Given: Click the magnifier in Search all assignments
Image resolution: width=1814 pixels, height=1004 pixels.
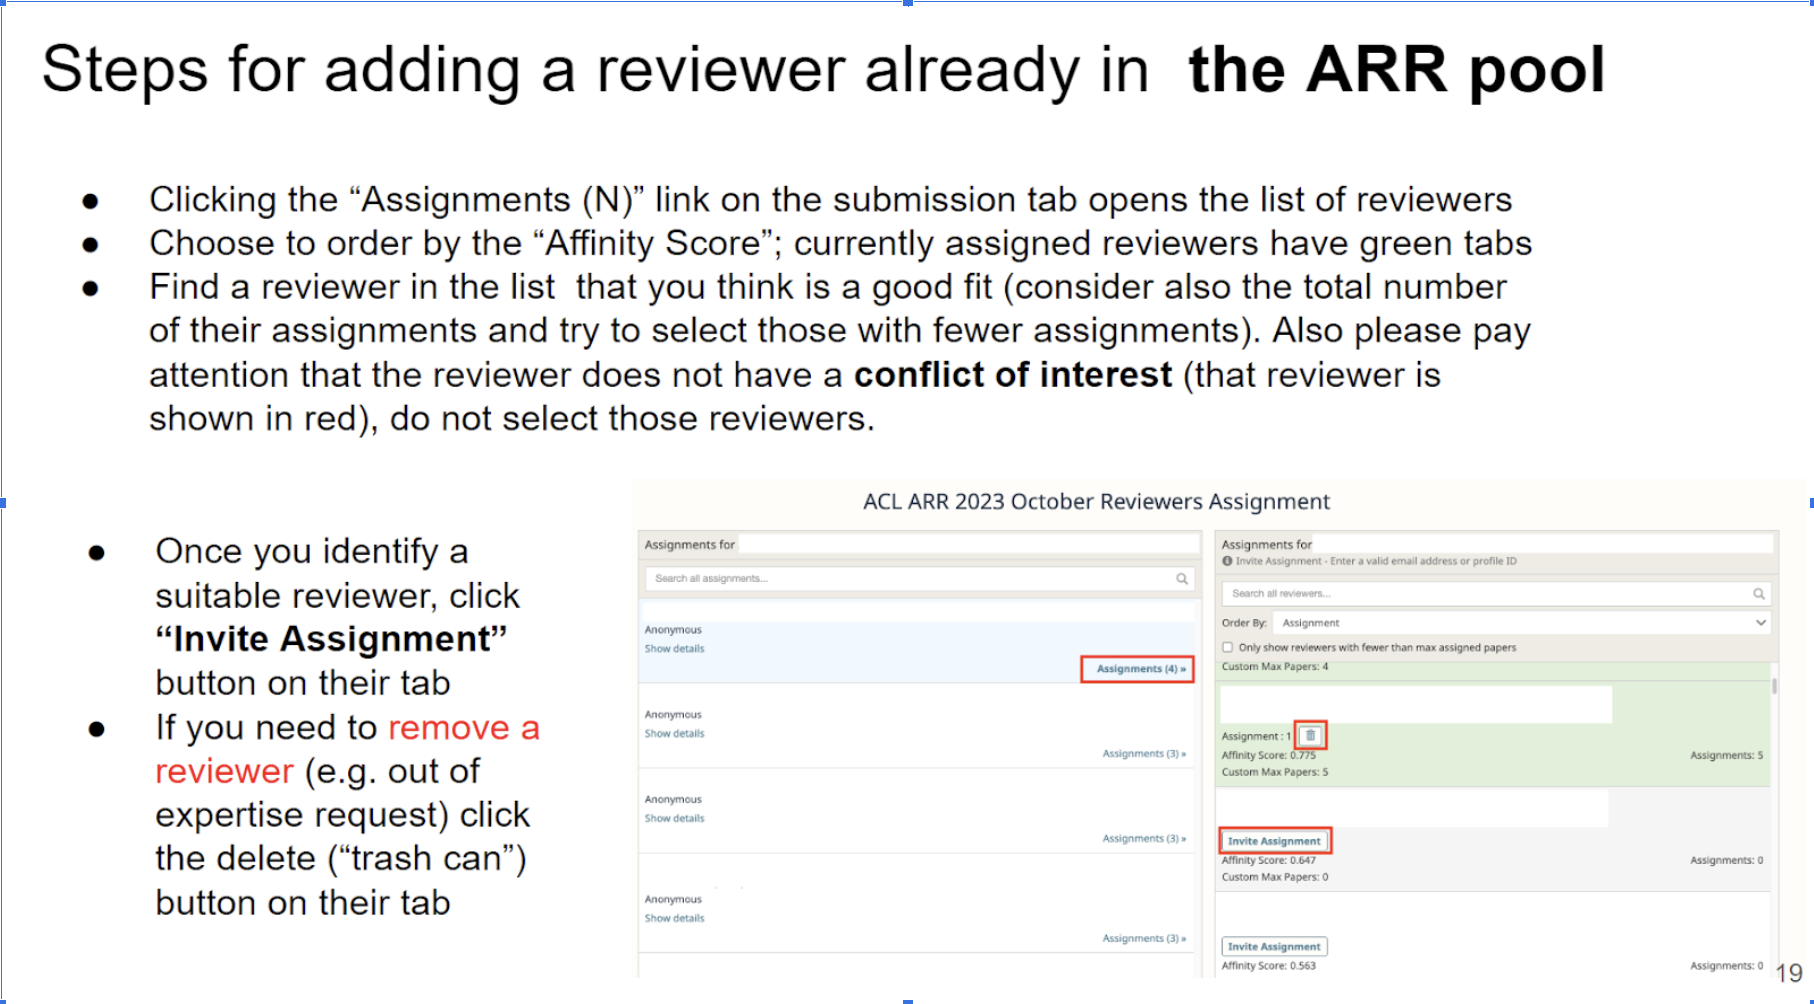Looking at the screenshot, I should tap(1182, 578).
